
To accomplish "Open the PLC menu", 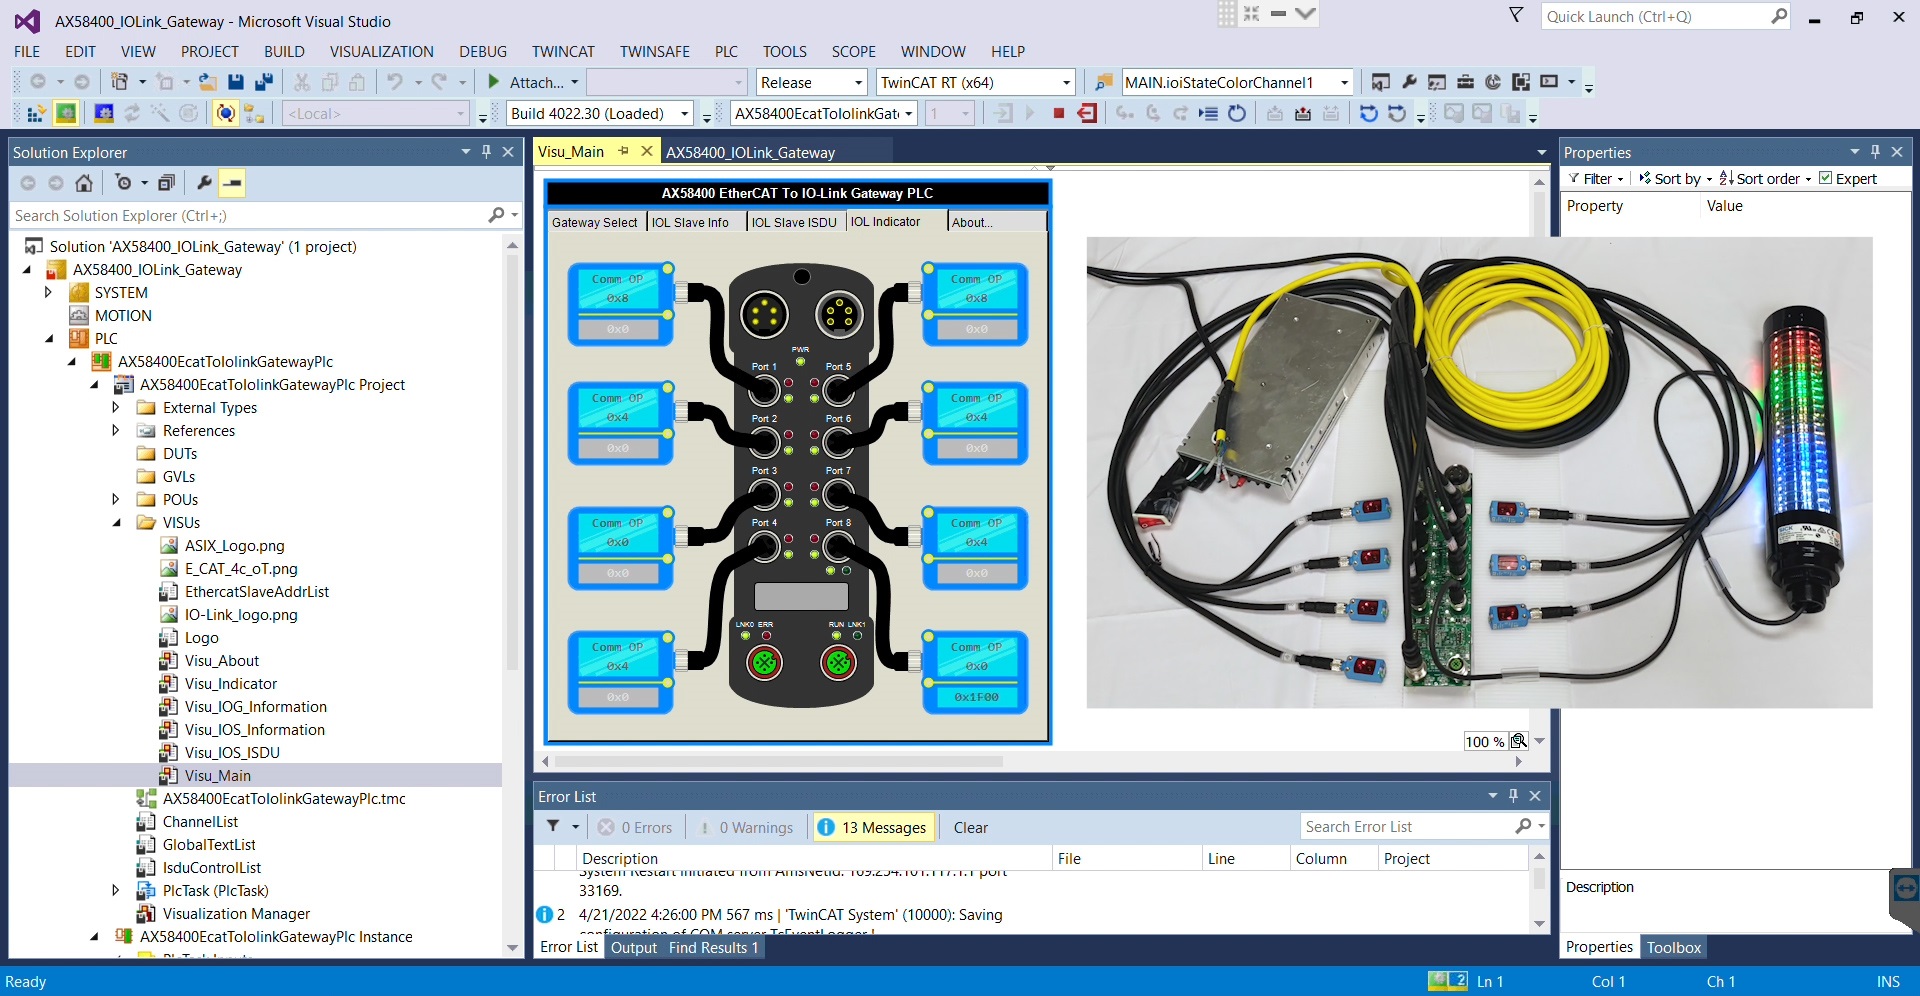I will [726, 52].
